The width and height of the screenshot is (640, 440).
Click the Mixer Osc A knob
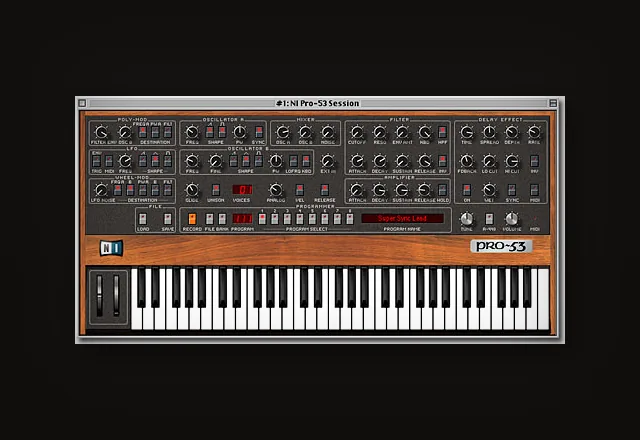click(282, 132)
